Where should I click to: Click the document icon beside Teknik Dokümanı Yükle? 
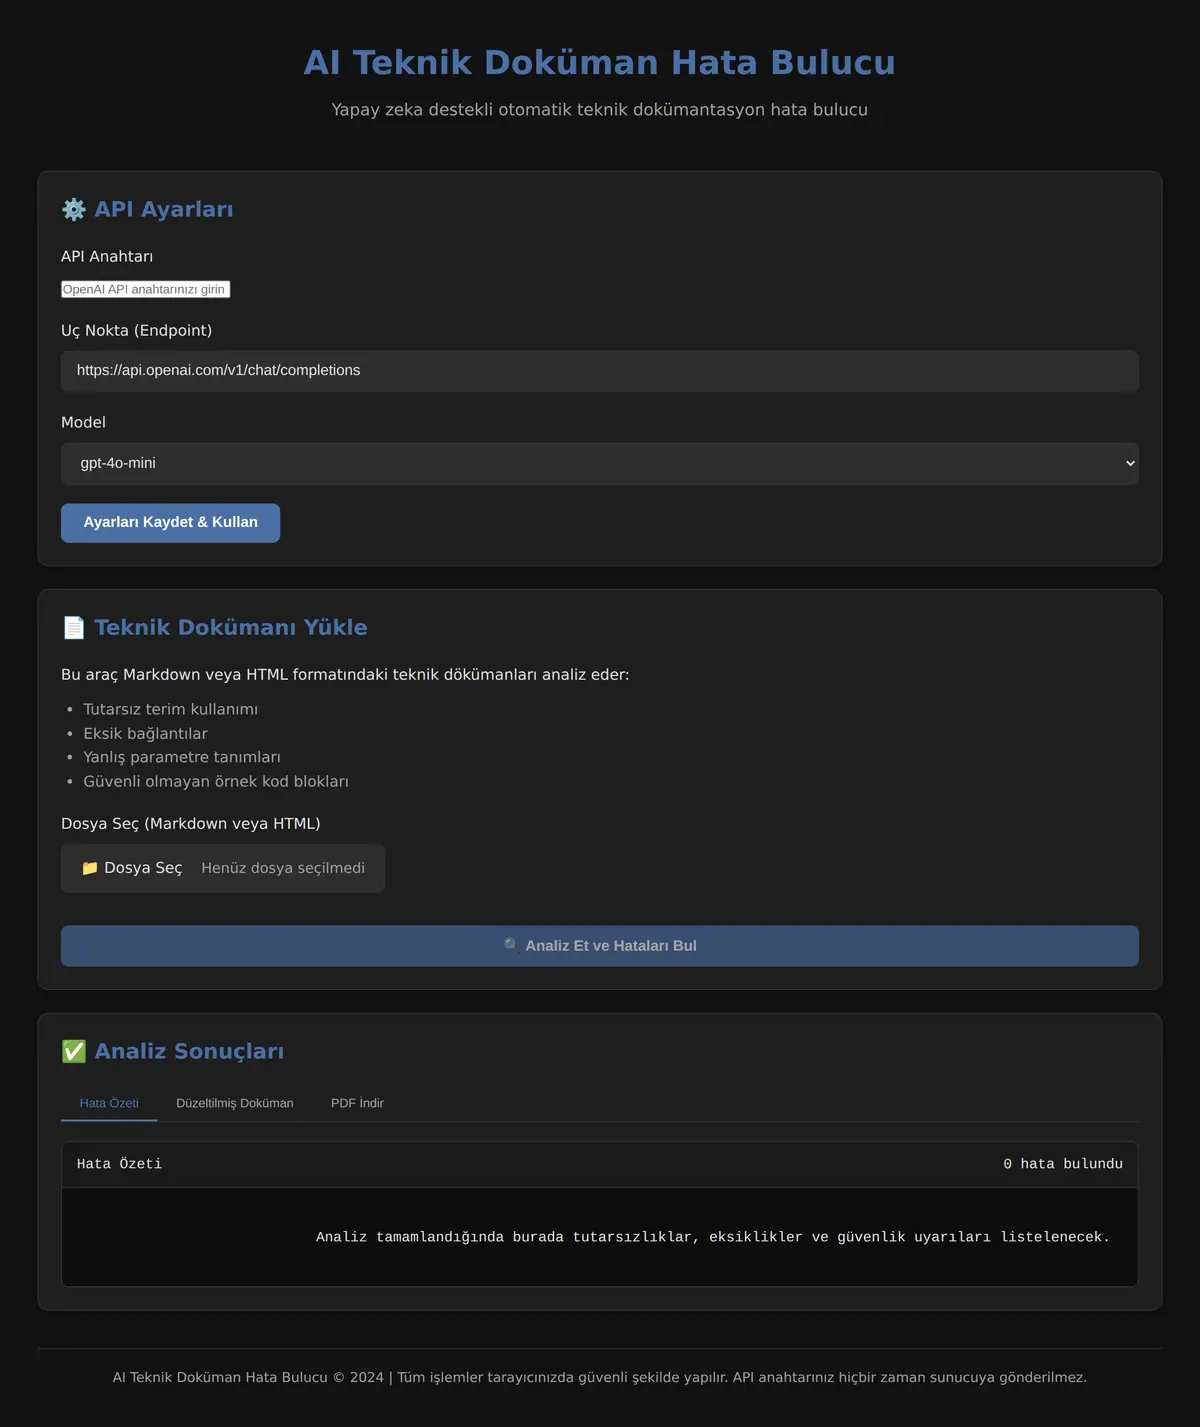tap(74, 627)
